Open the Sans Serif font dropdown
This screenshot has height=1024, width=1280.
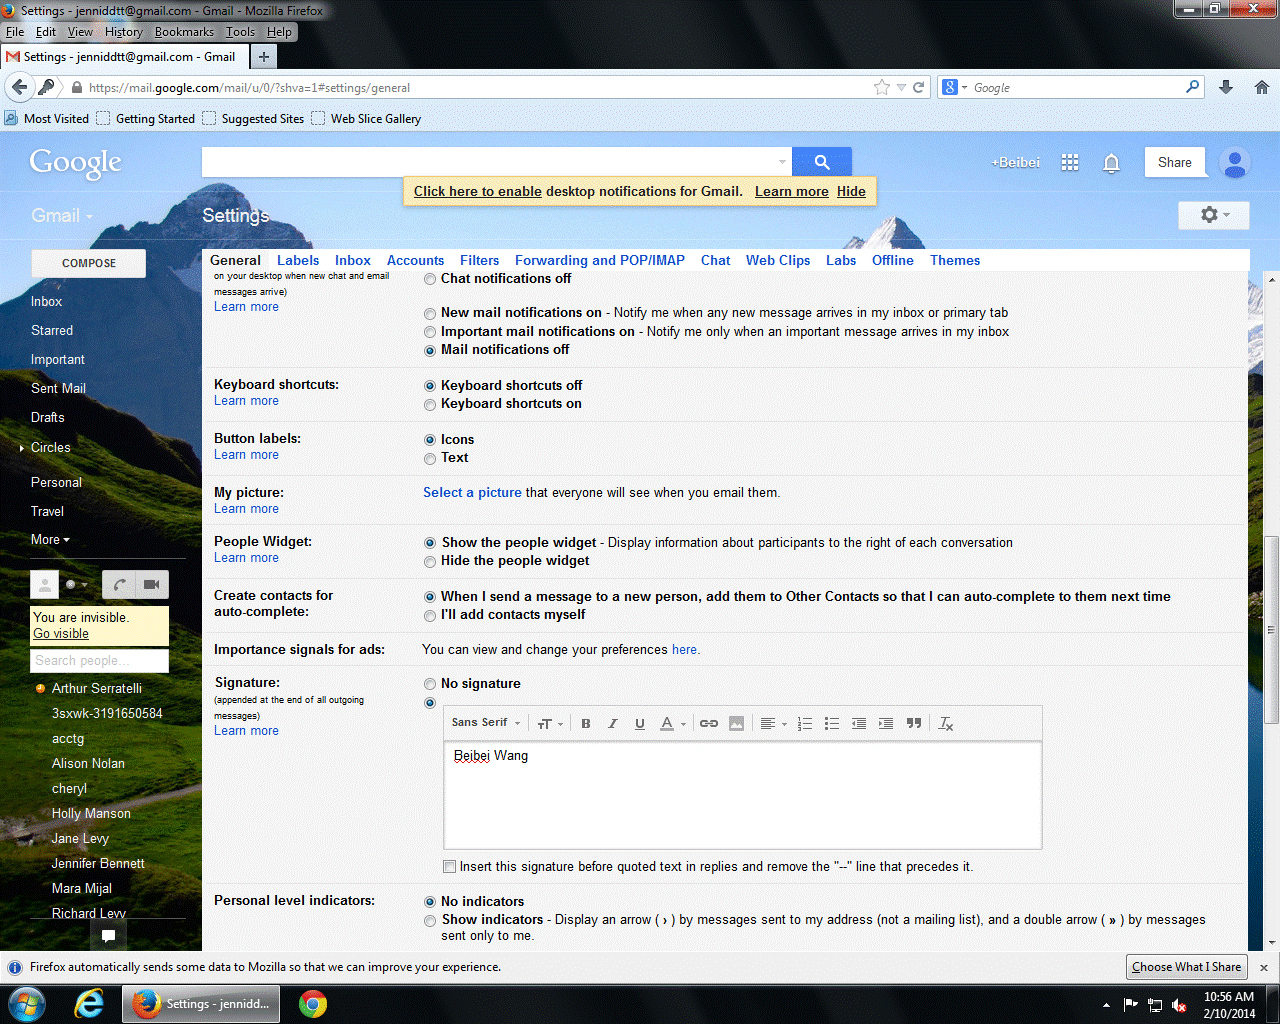[x=486, y=723]
